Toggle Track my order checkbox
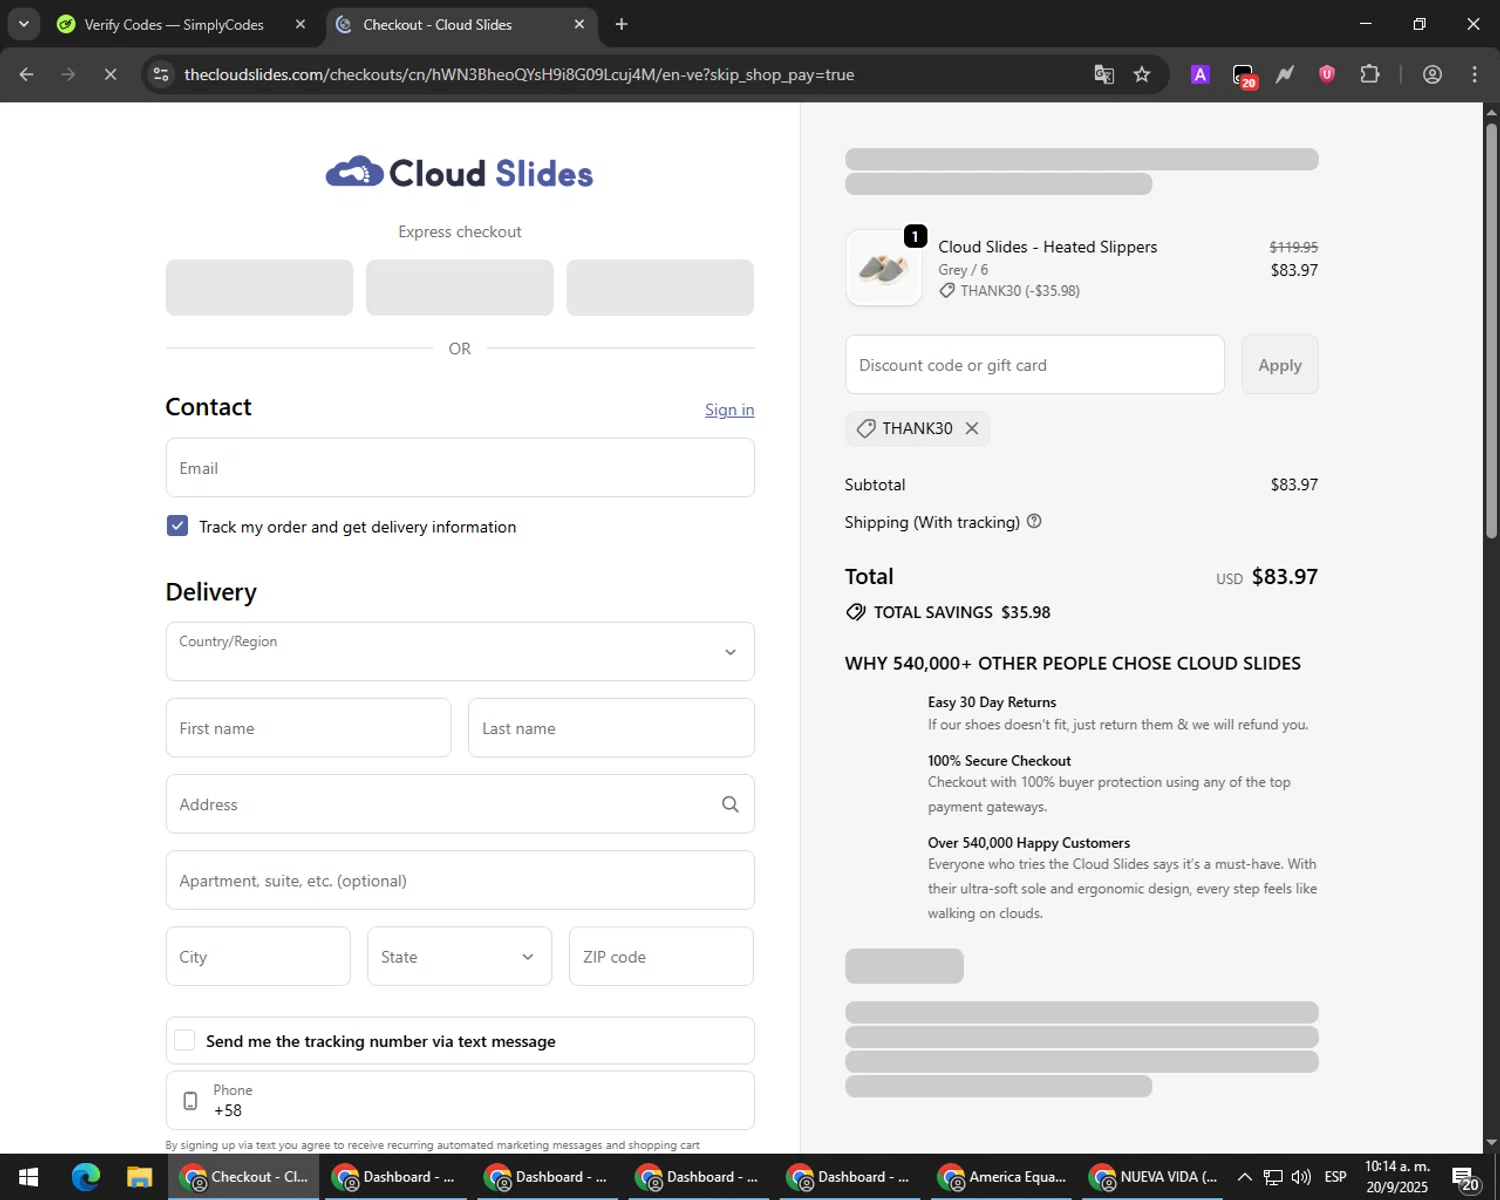The image size is (1500, 1200). coord(177,526)
